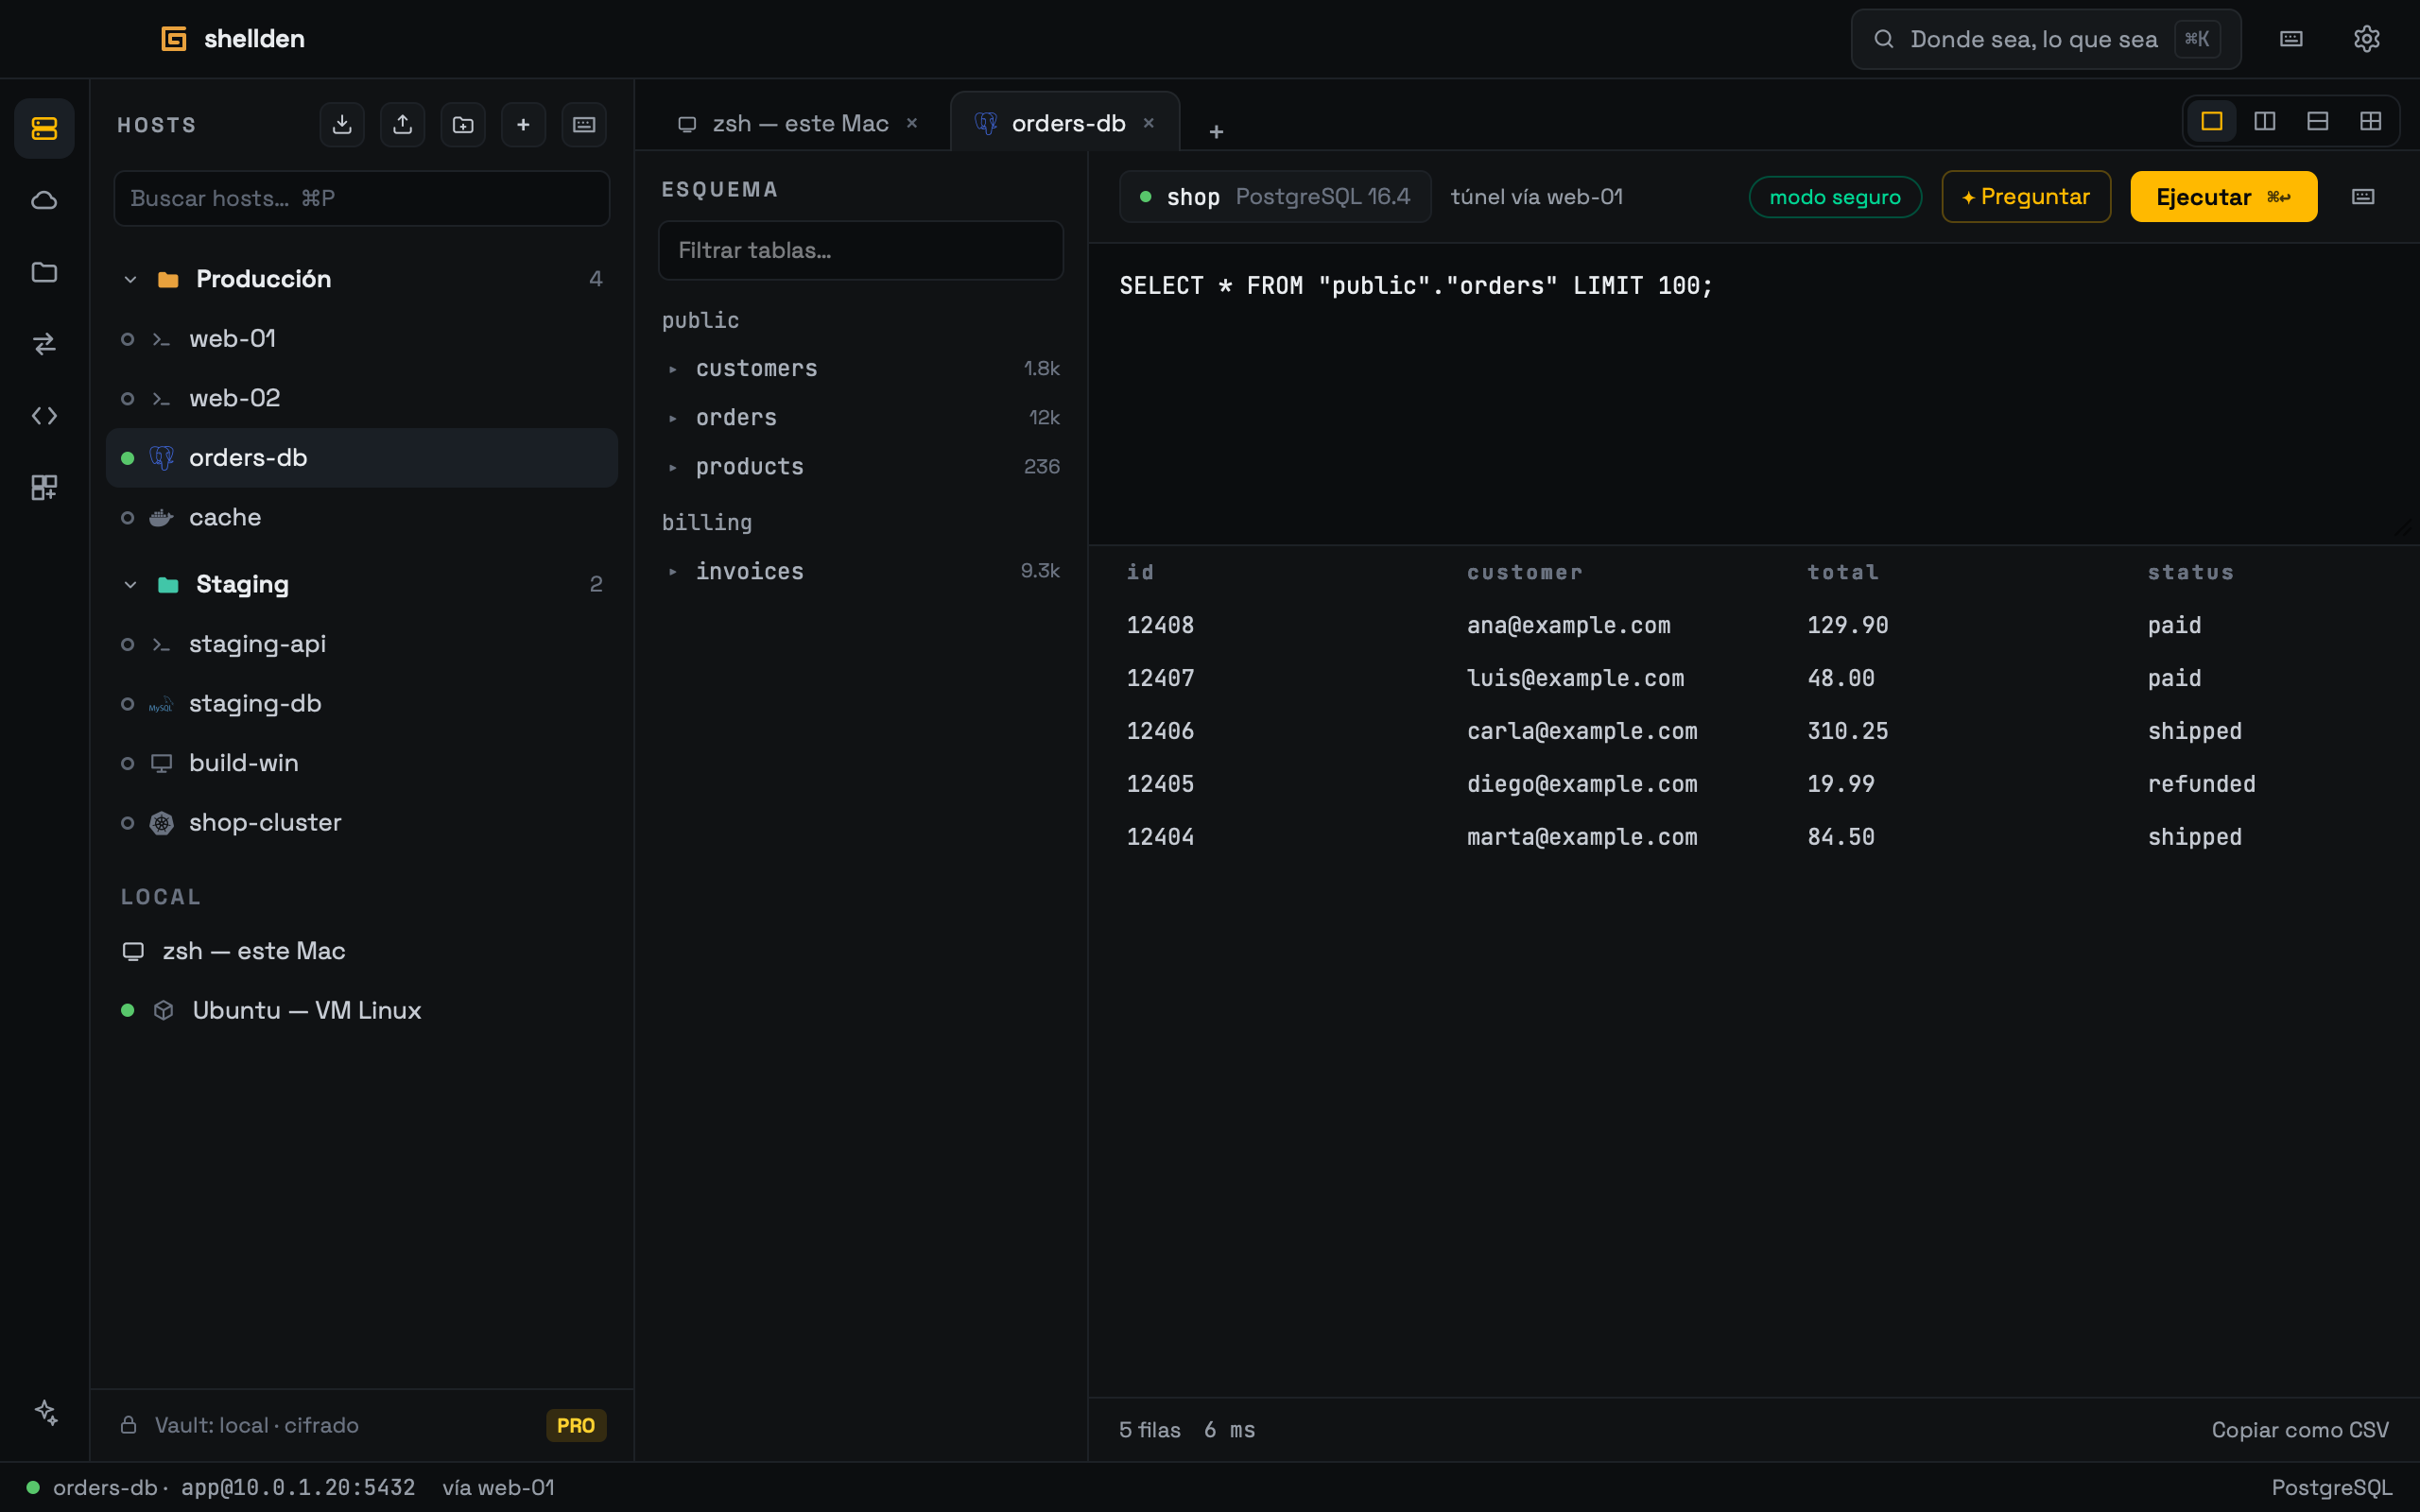Expand the customers table in schema

pyautogui.click(x=672, y=369)
